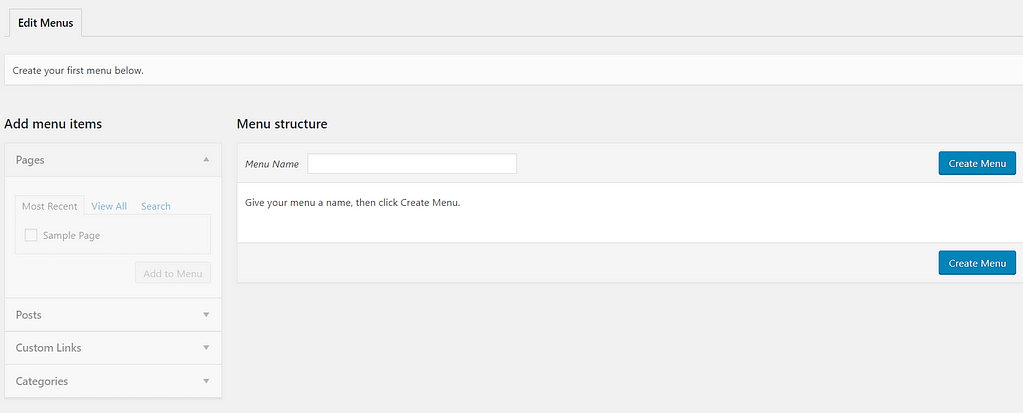
Task: Switch to the View All tab
Action: [109, 206]
